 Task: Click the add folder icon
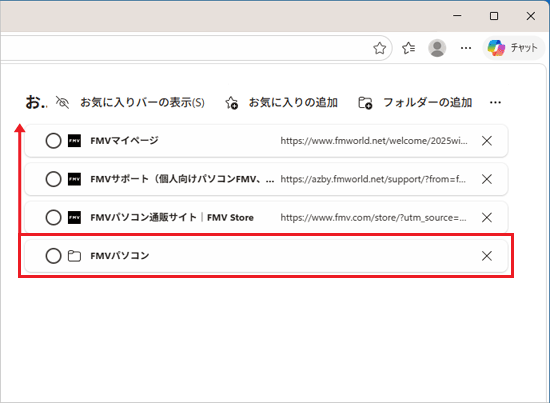pyautogui.click(x=365, y=103)
